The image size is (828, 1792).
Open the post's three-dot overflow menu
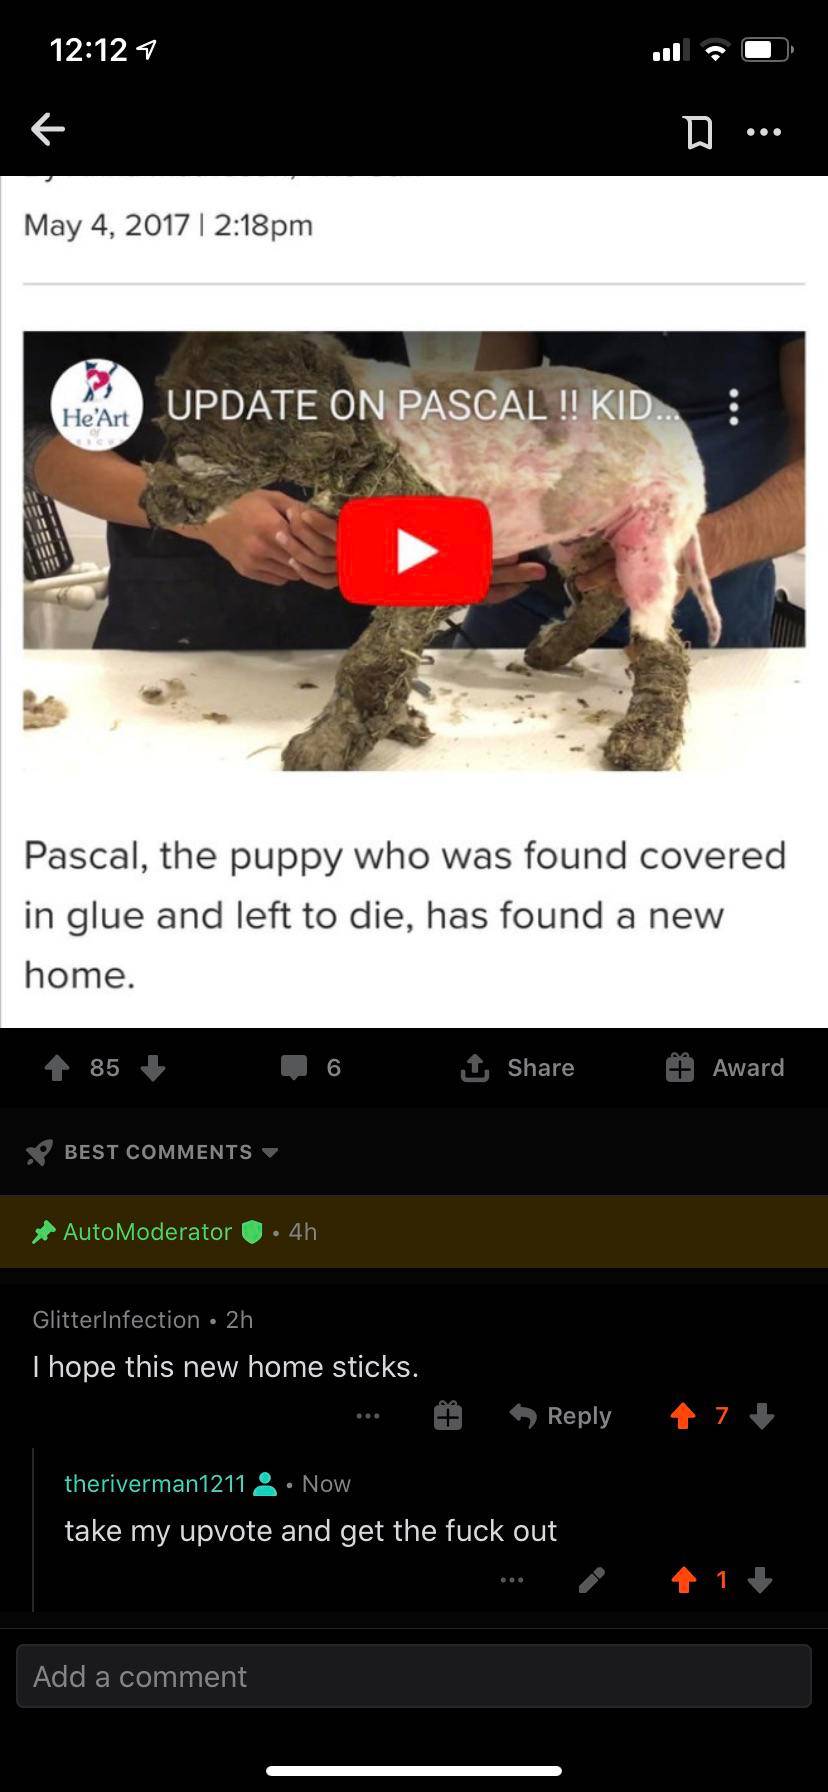tap(764, 131)
